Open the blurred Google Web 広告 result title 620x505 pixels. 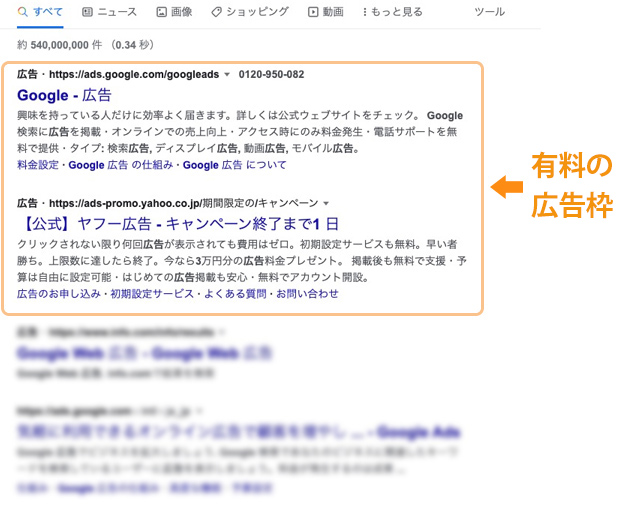point(145,353)
